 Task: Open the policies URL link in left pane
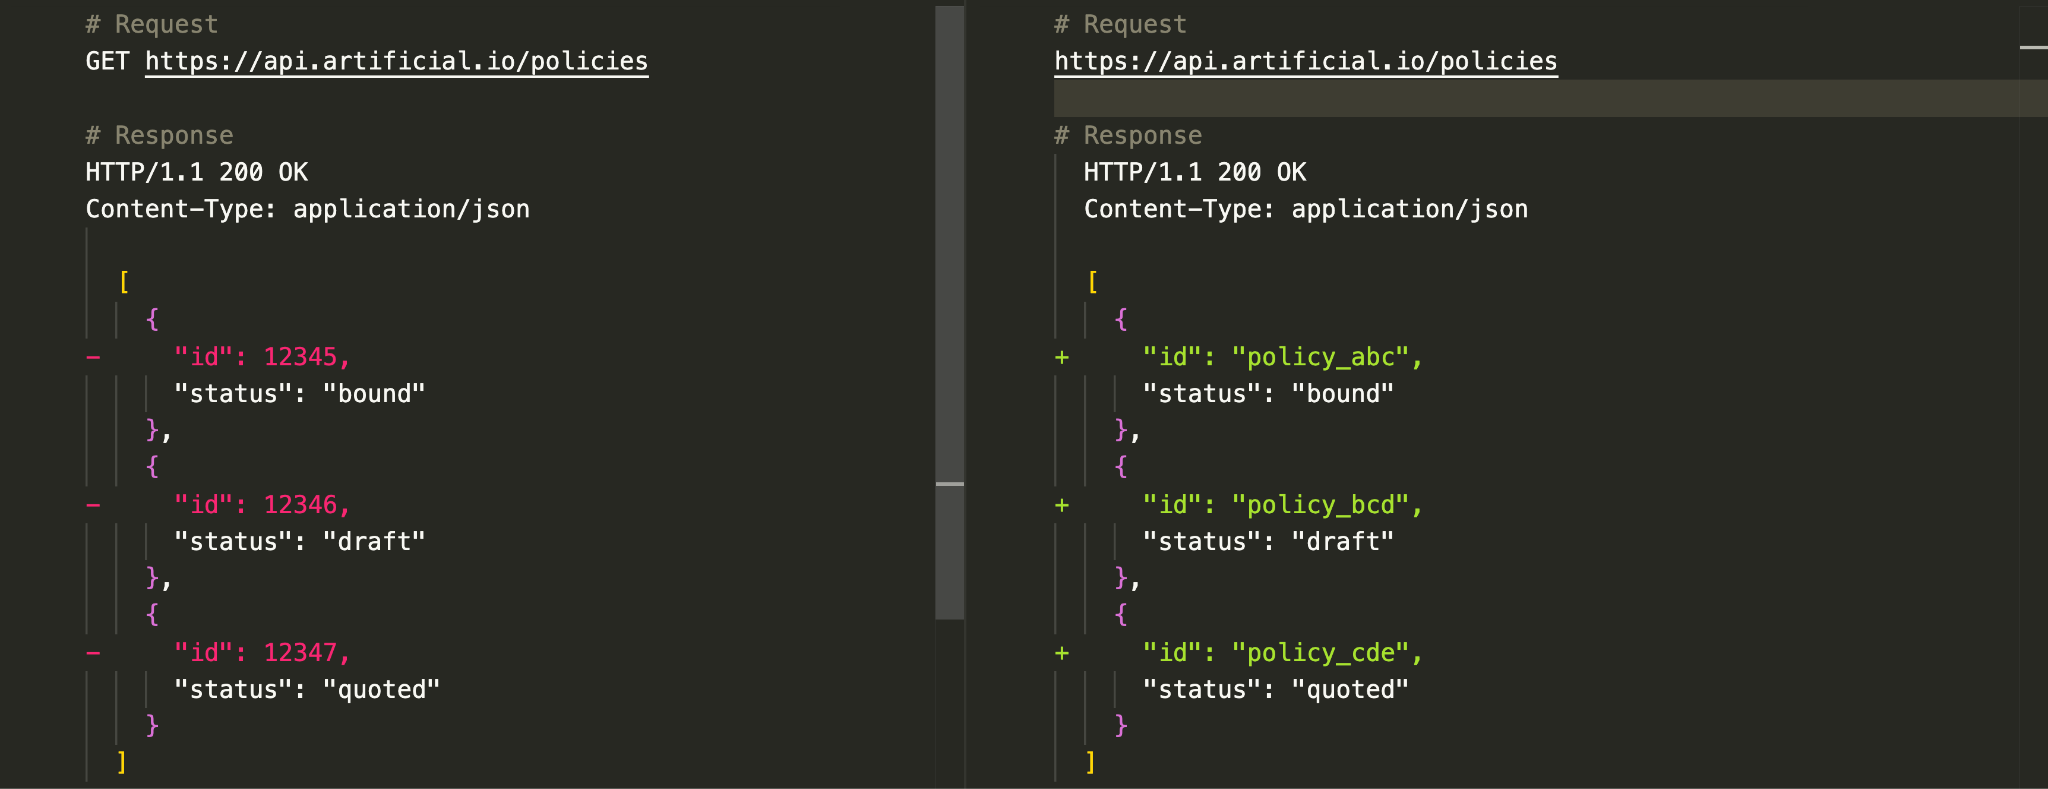pos(396,61)
